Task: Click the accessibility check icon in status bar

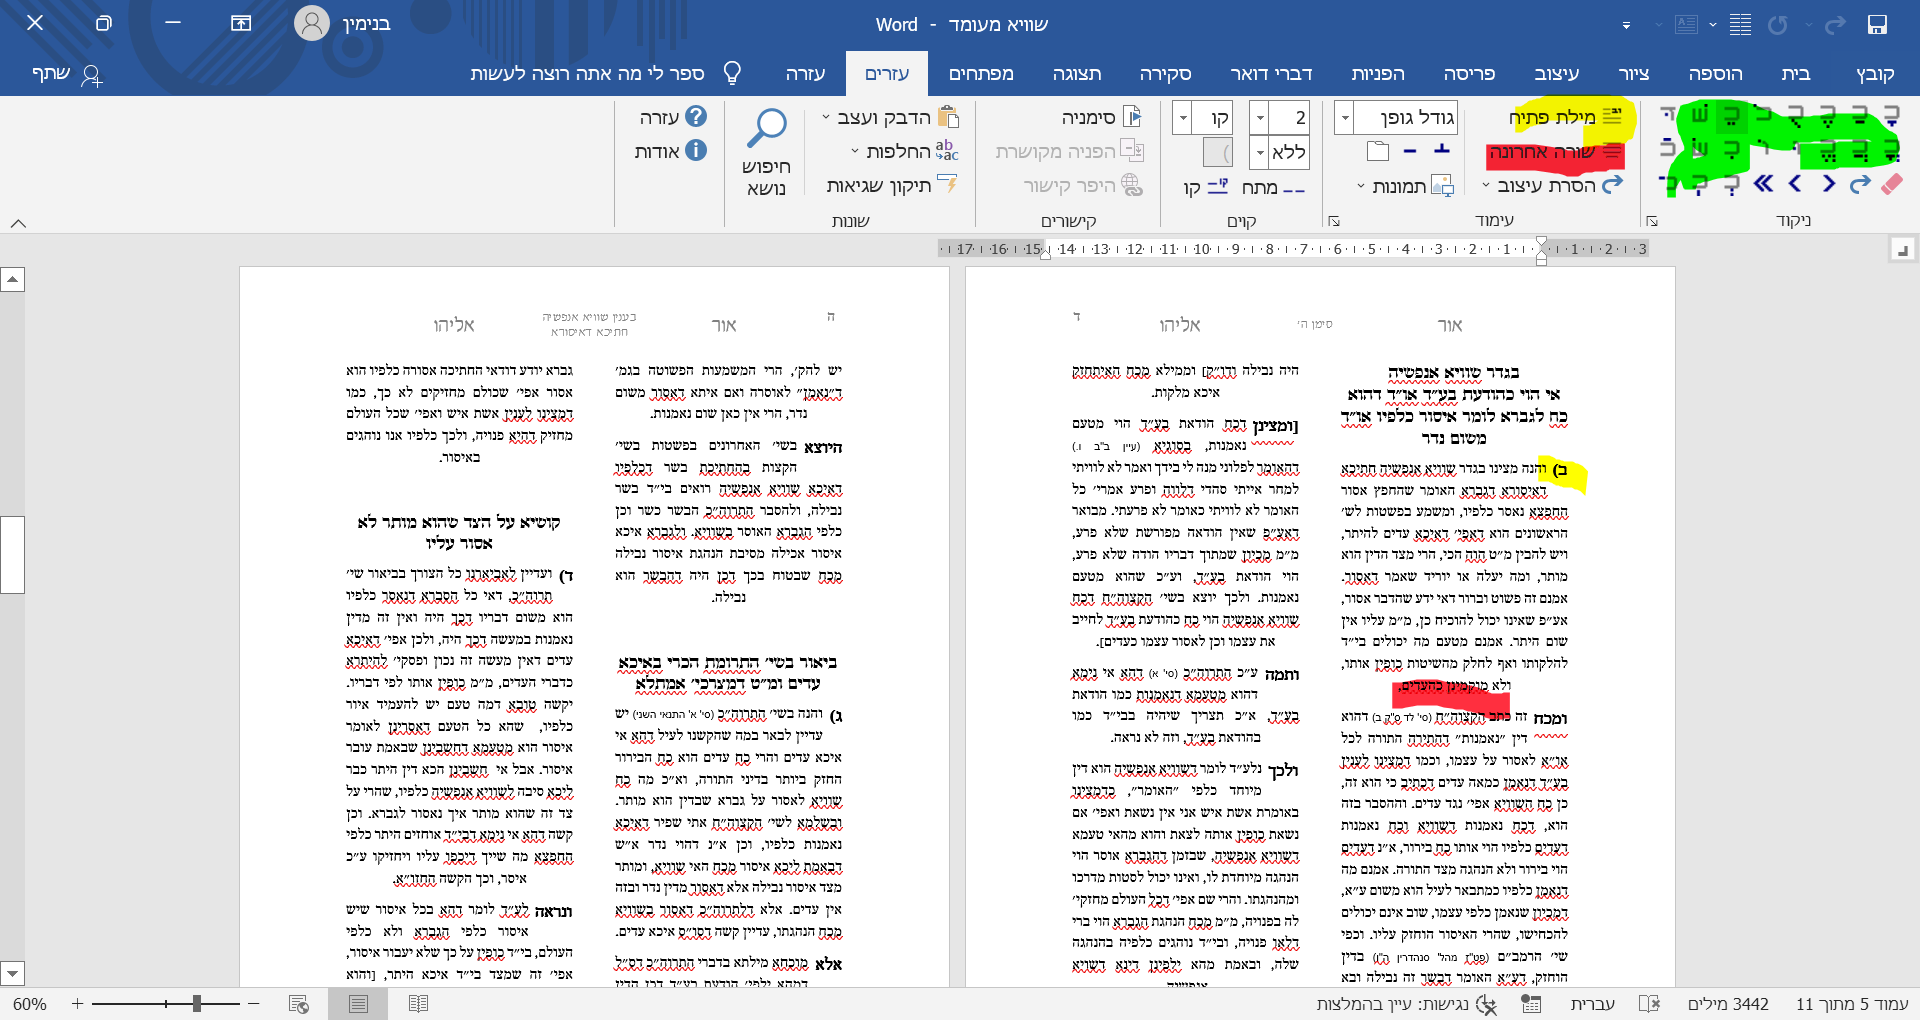Action: pos(1486,1004)
